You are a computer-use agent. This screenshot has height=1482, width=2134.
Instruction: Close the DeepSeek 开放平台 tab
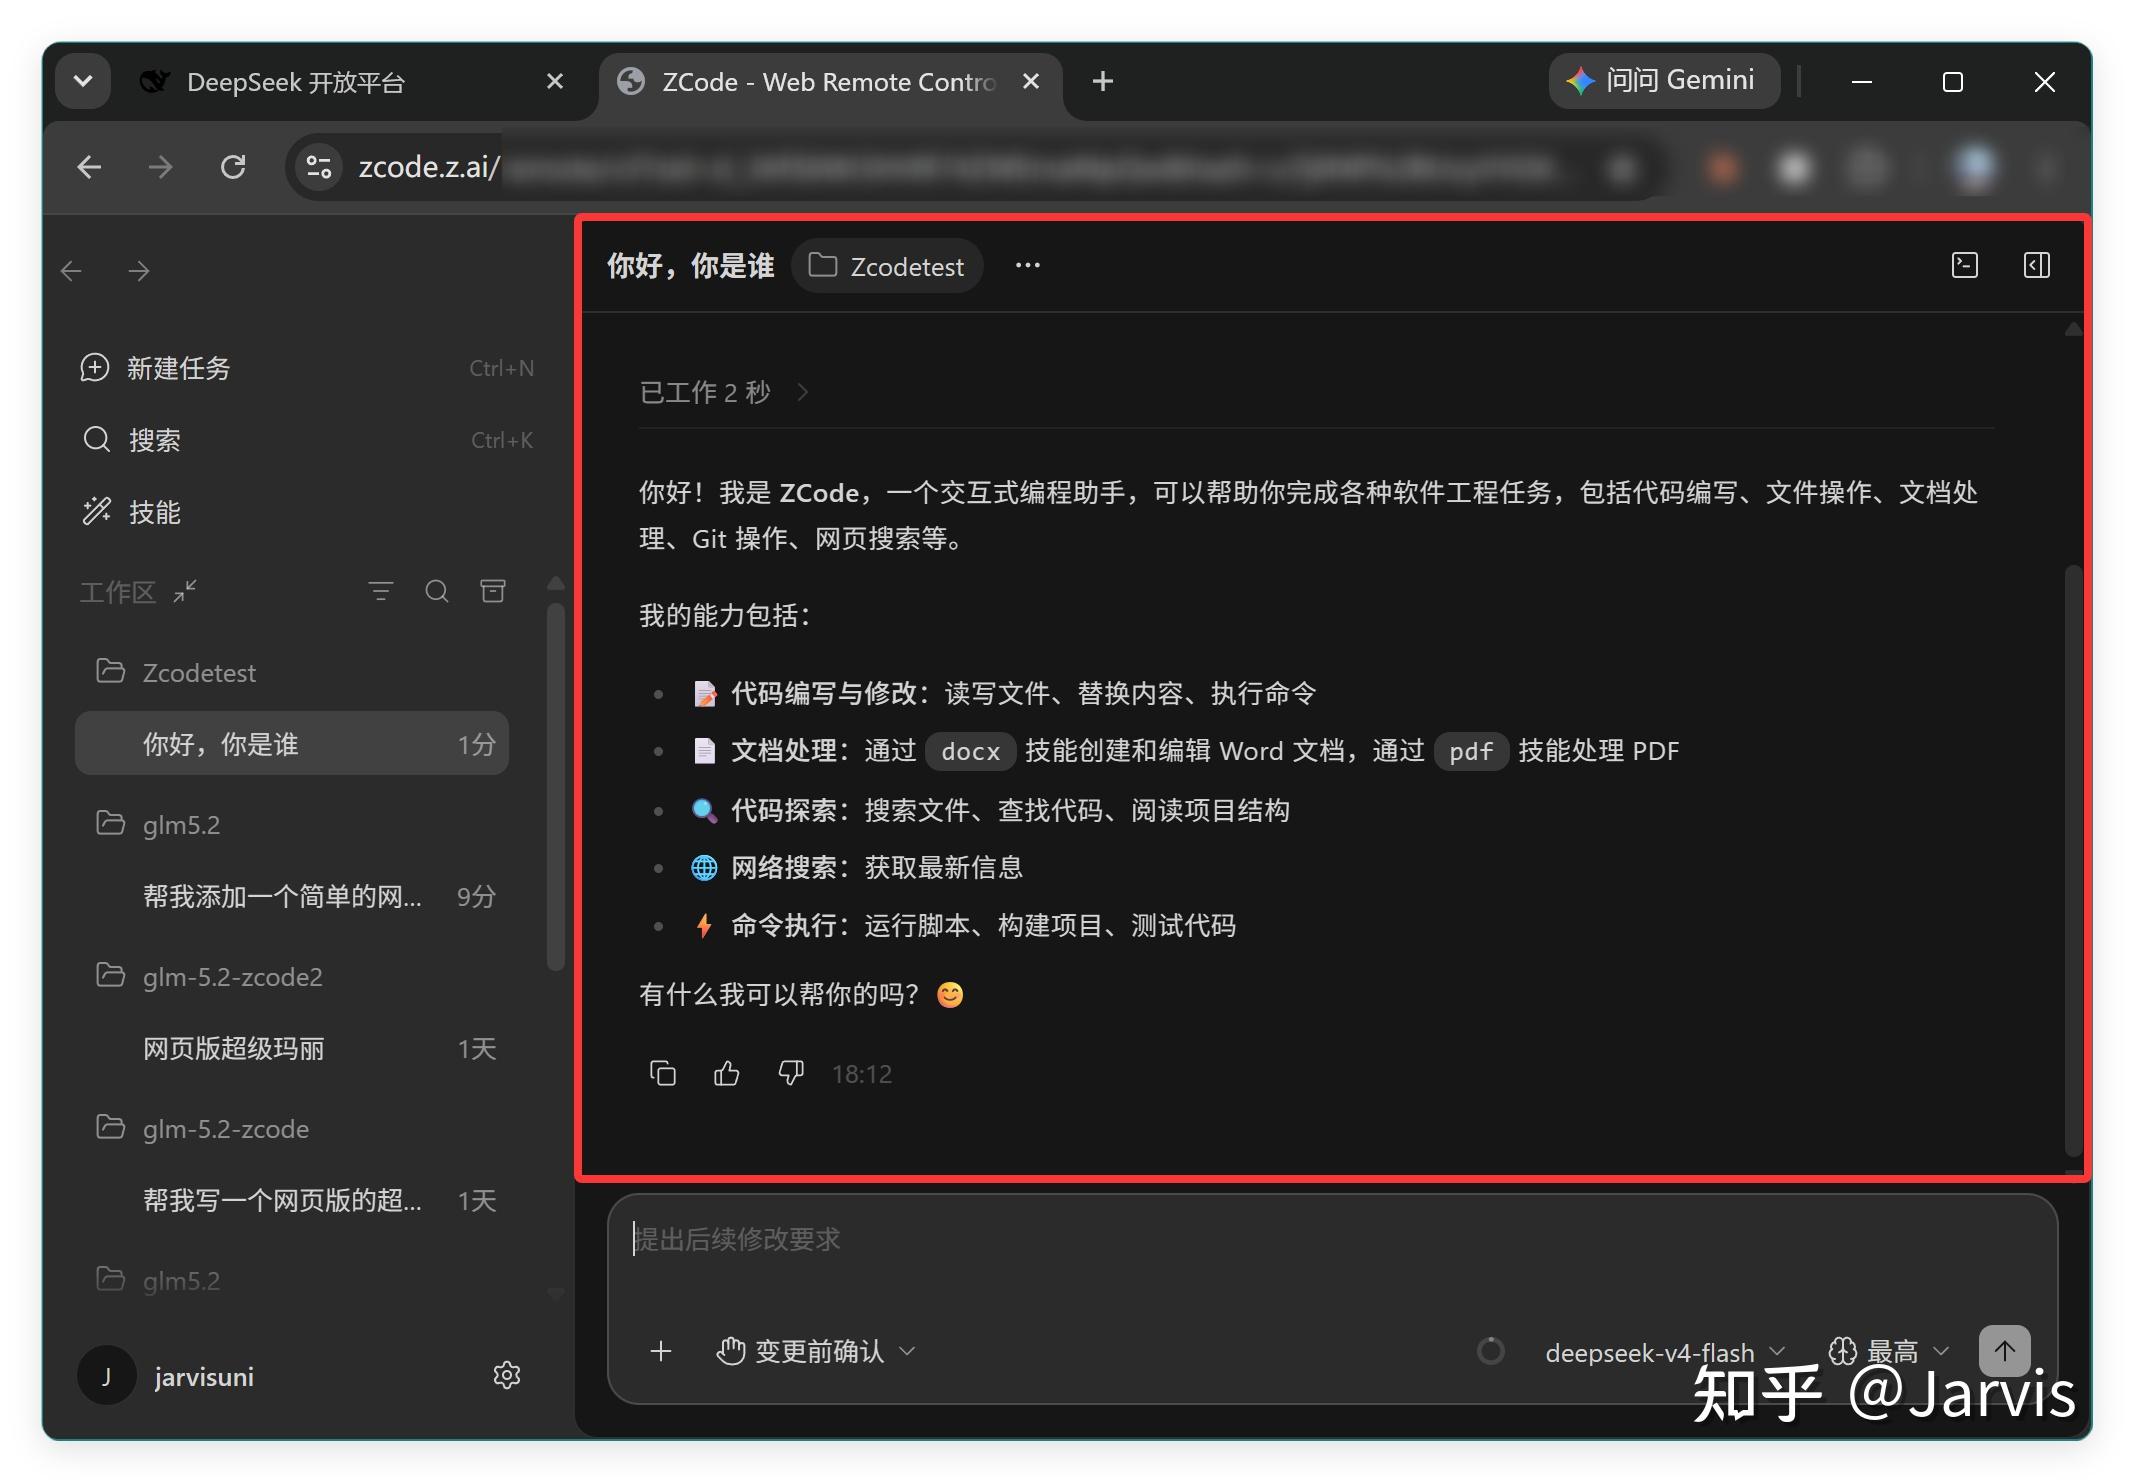coord(555,81)
